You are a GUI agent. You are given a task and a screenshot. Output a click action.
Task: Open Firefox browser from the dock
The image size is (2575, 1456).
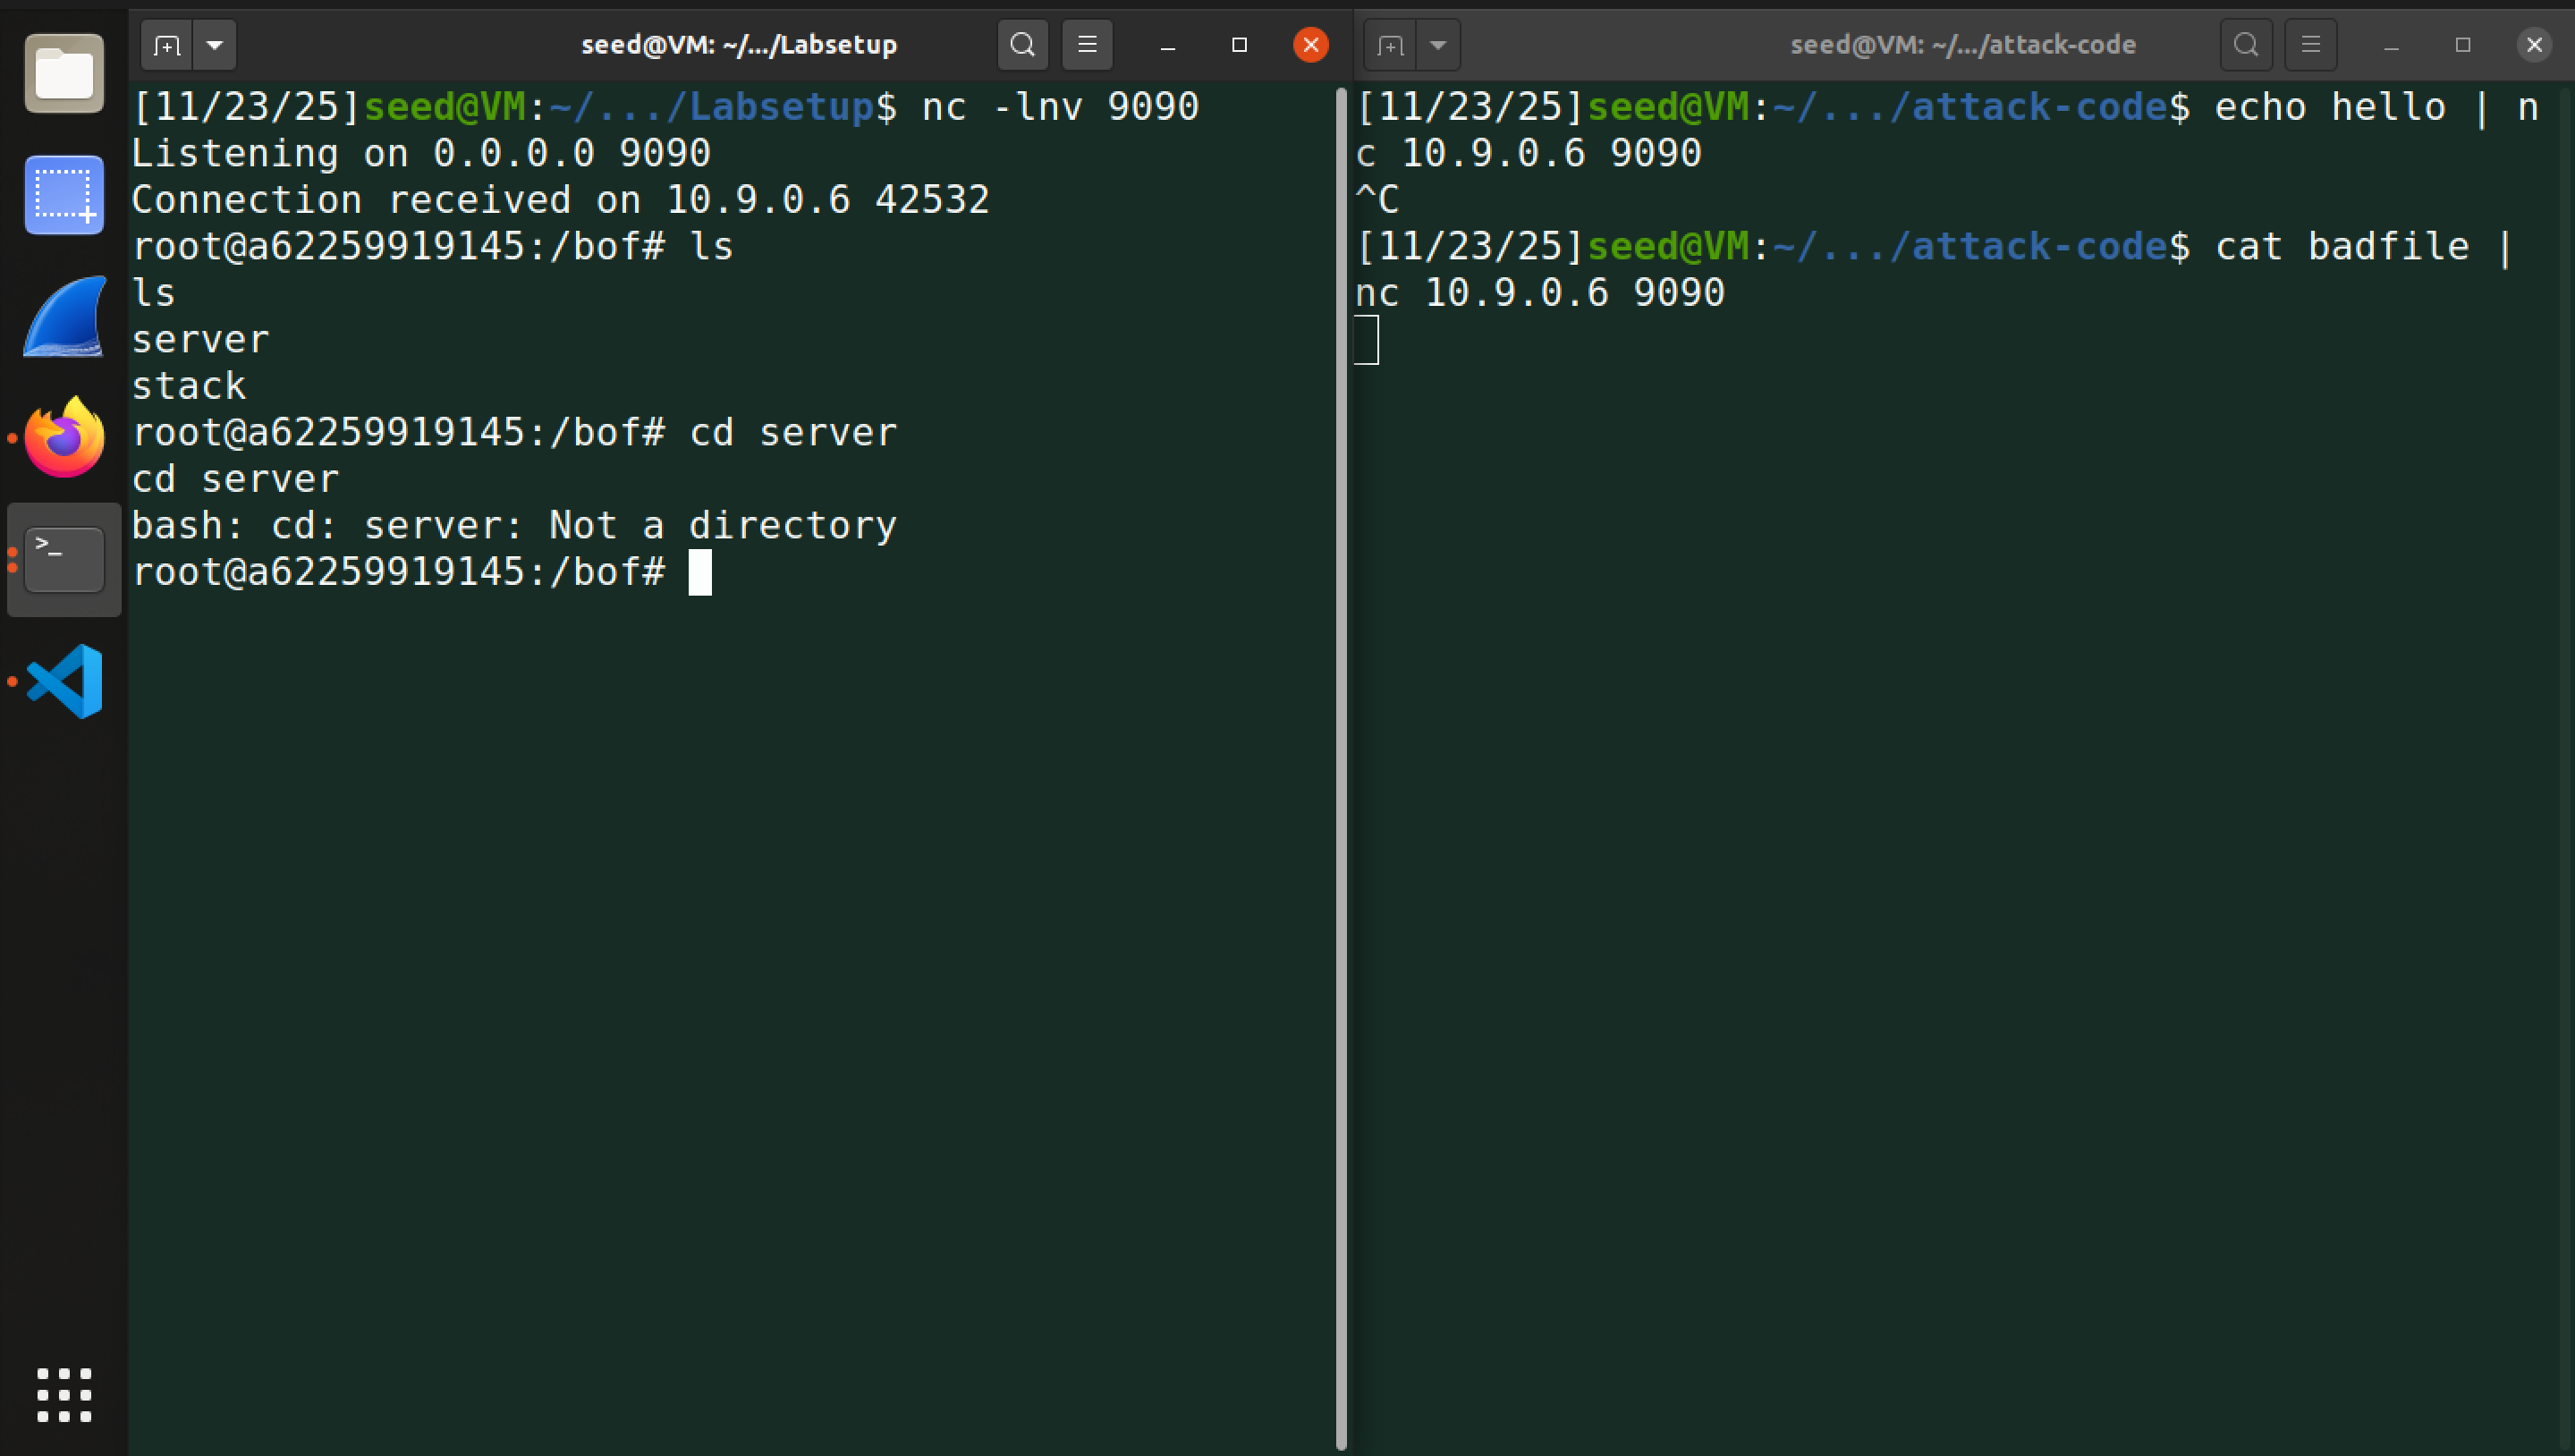coord(64,438)
